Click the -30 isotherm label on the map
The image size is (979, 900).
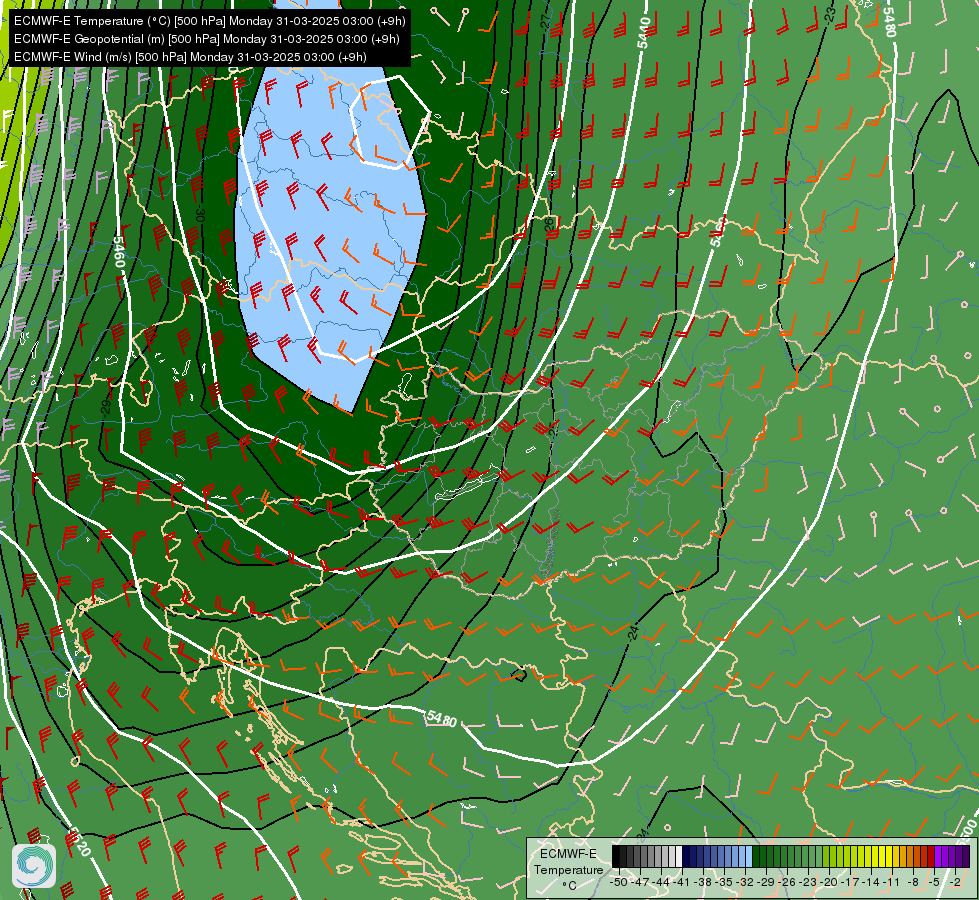click(200, 214)
